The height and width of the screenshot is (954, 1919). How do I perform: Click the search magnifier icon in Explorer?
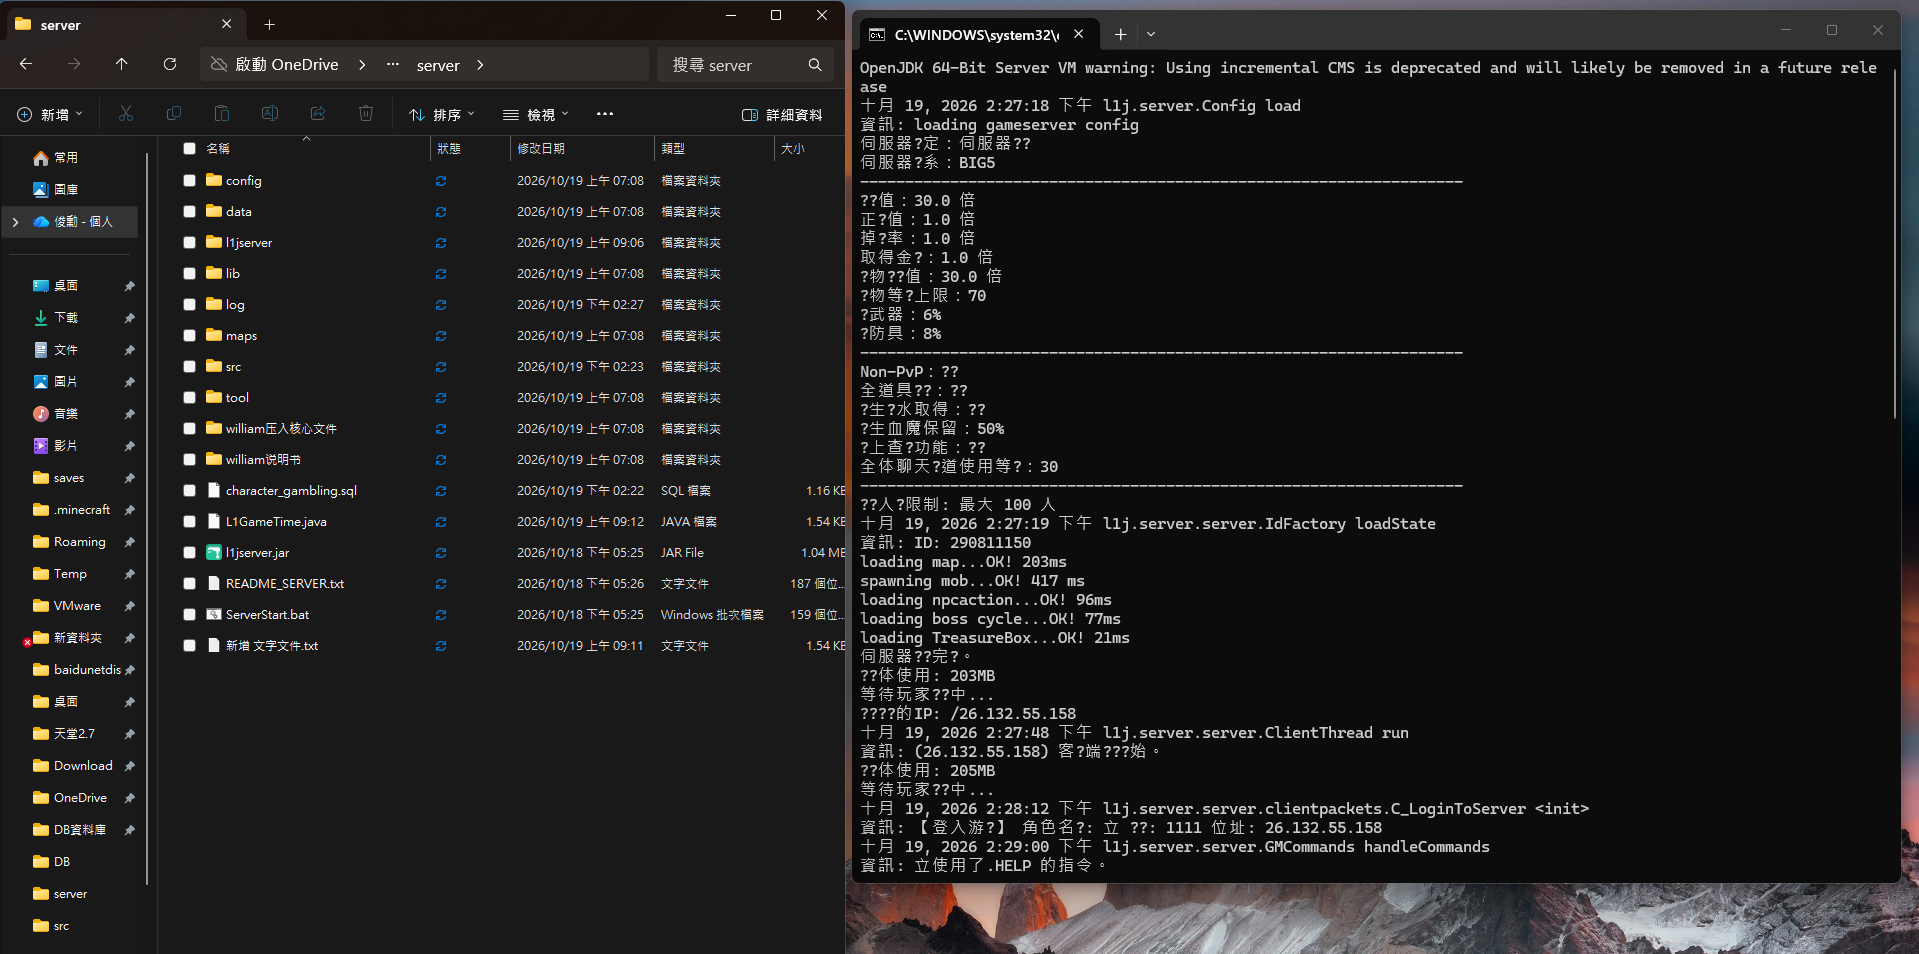[x=815, y=65]
